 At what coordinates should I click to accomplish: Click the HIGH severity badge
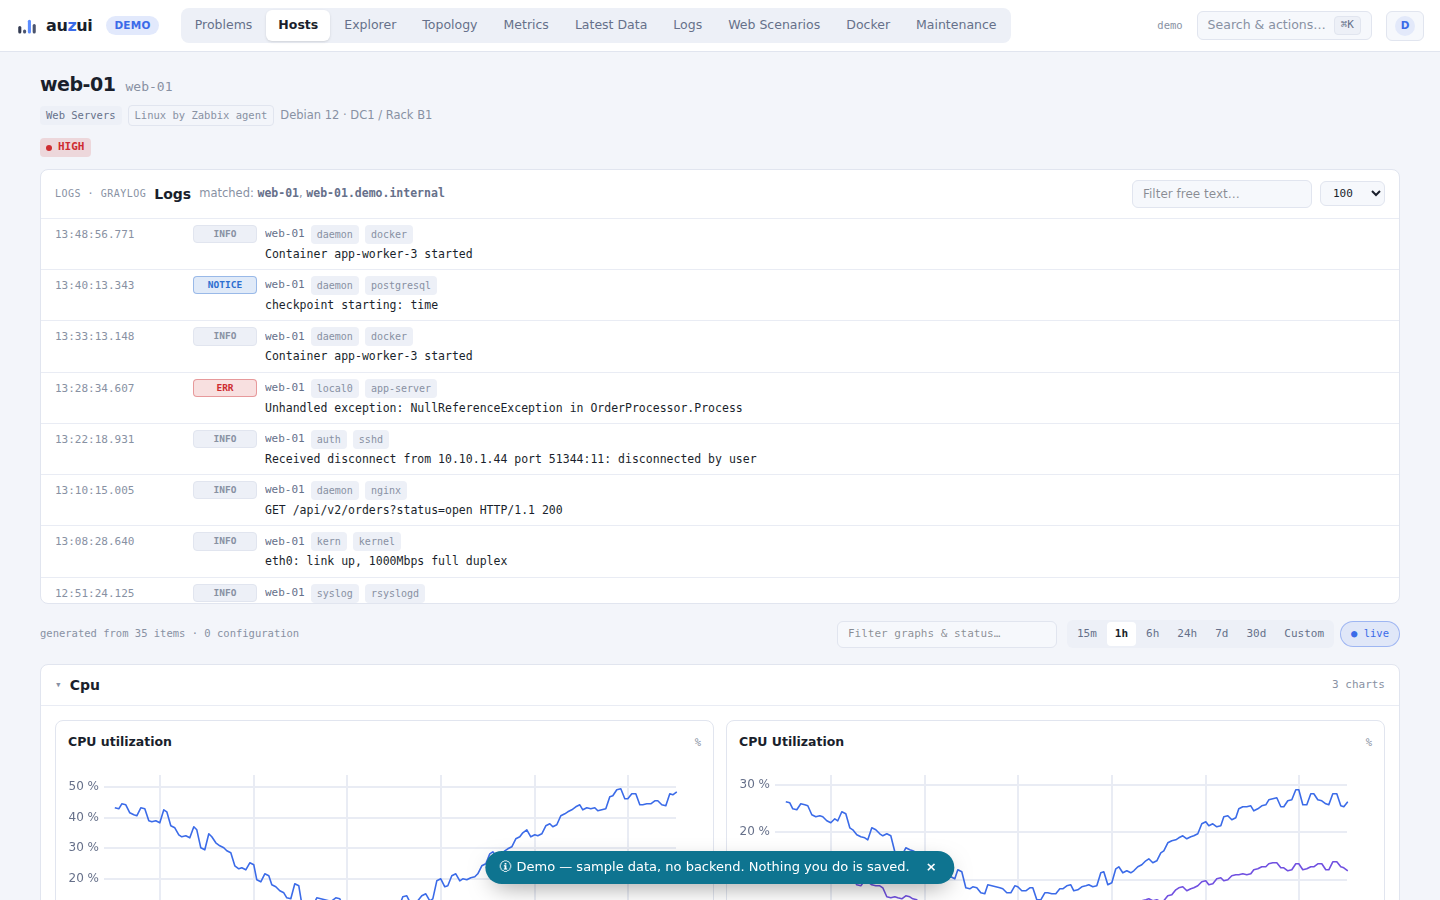click(66, 147)
